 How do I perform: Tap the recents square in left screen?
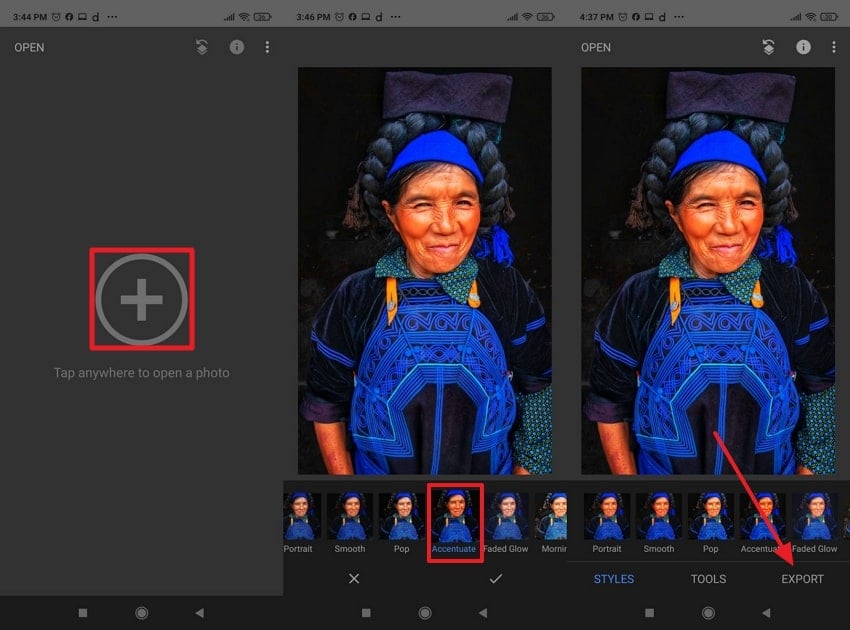click(83, 613)
